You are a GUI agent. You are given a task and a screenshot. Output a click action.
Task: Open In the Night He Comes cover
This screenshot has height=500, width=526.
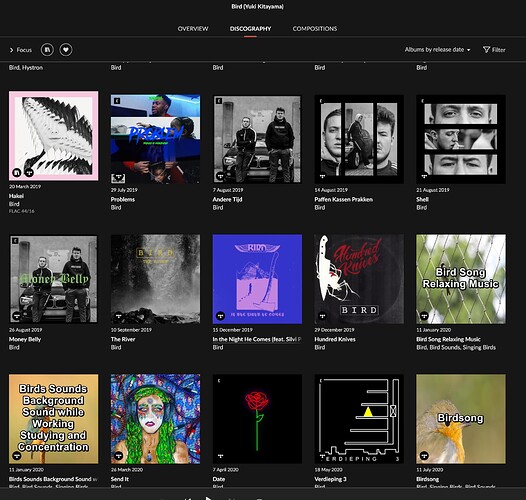(x=257, y=279)
